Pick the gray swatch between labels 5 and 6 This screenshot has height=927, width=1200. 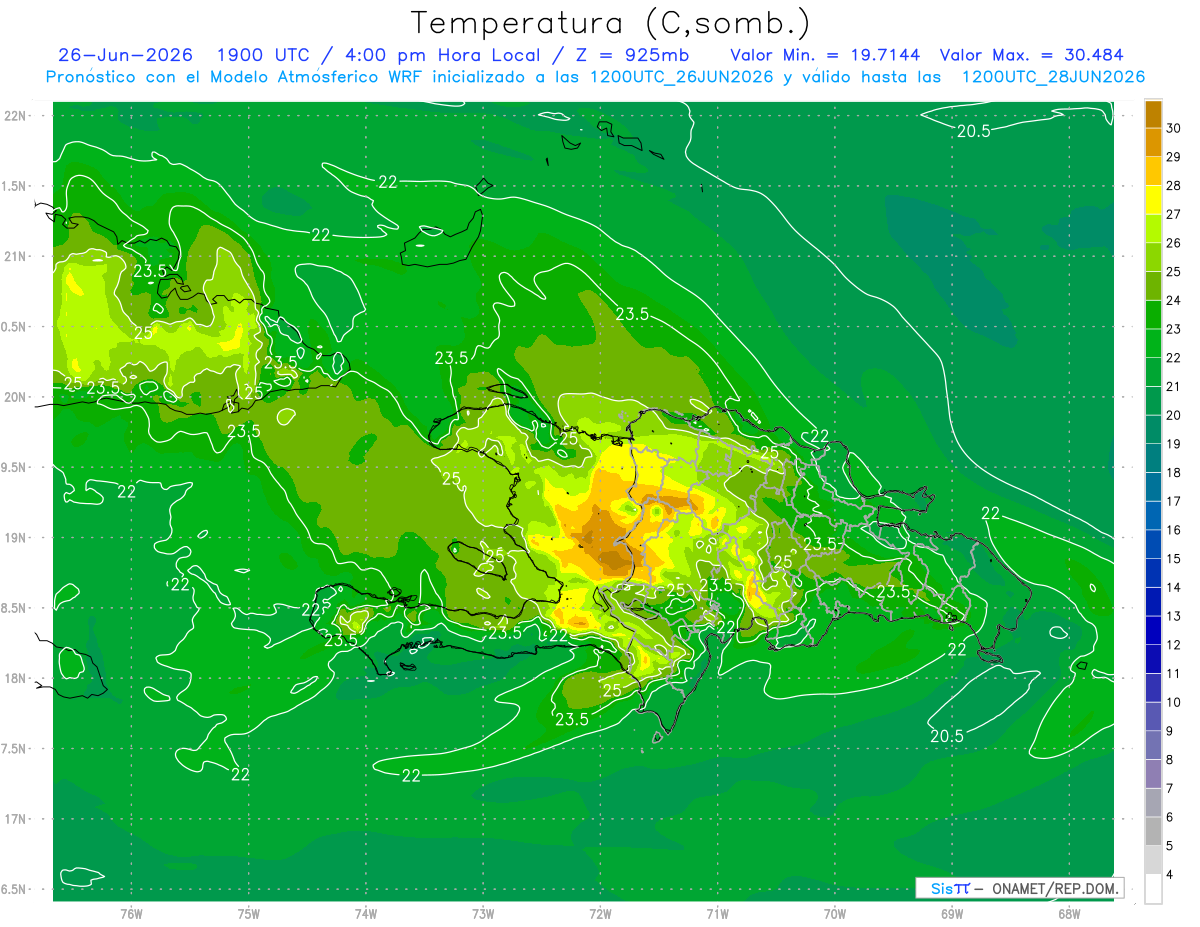click(x=1153, y=831)
